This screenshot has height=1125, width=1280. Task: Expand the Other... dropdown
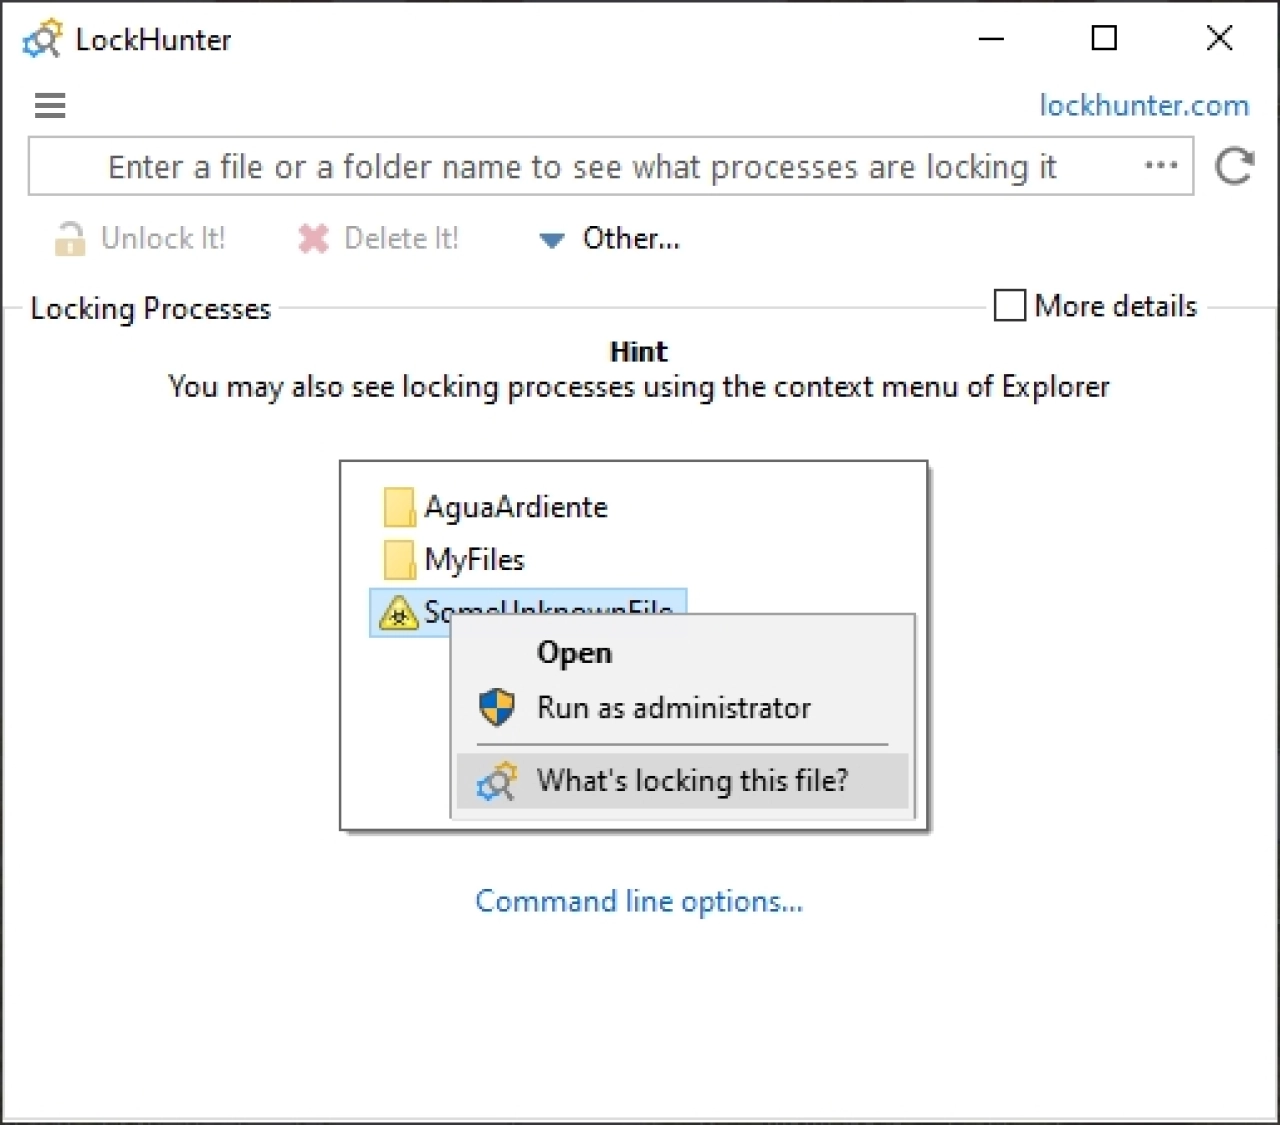pyautogui.click(x=609, y=238)
